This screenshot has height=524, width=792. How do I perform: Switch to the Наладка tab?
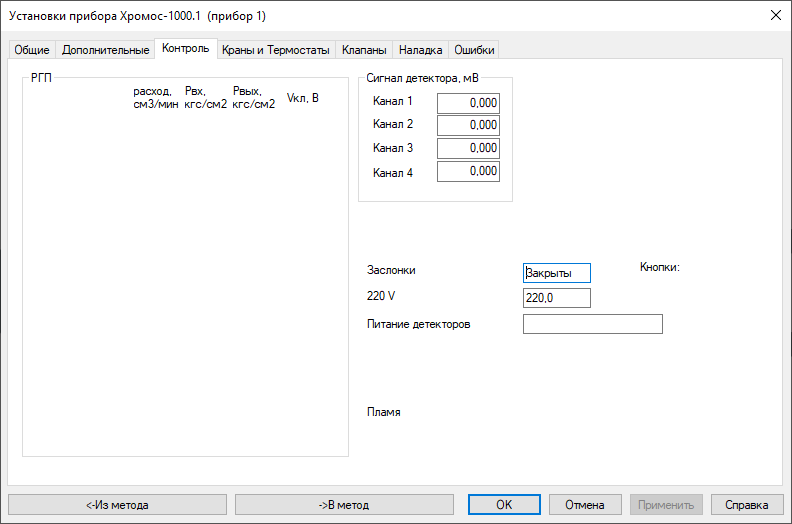[x=420, y=50]
